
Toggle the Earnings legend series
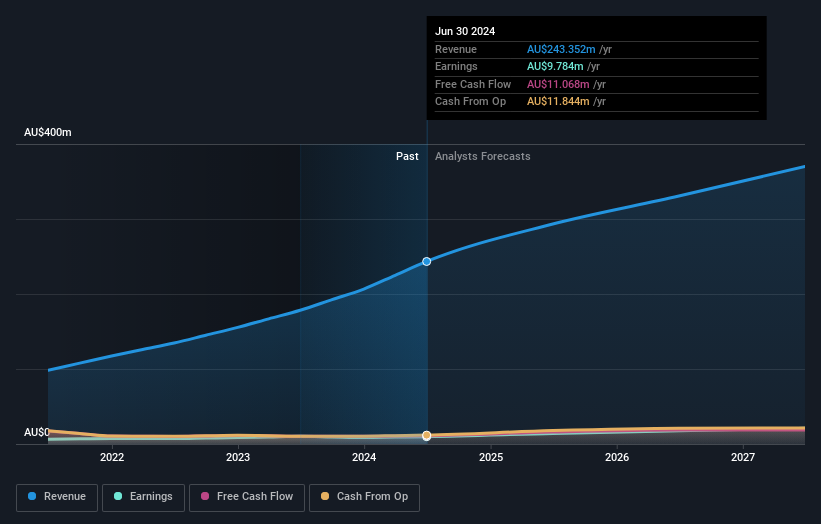(x=143, y=497)
